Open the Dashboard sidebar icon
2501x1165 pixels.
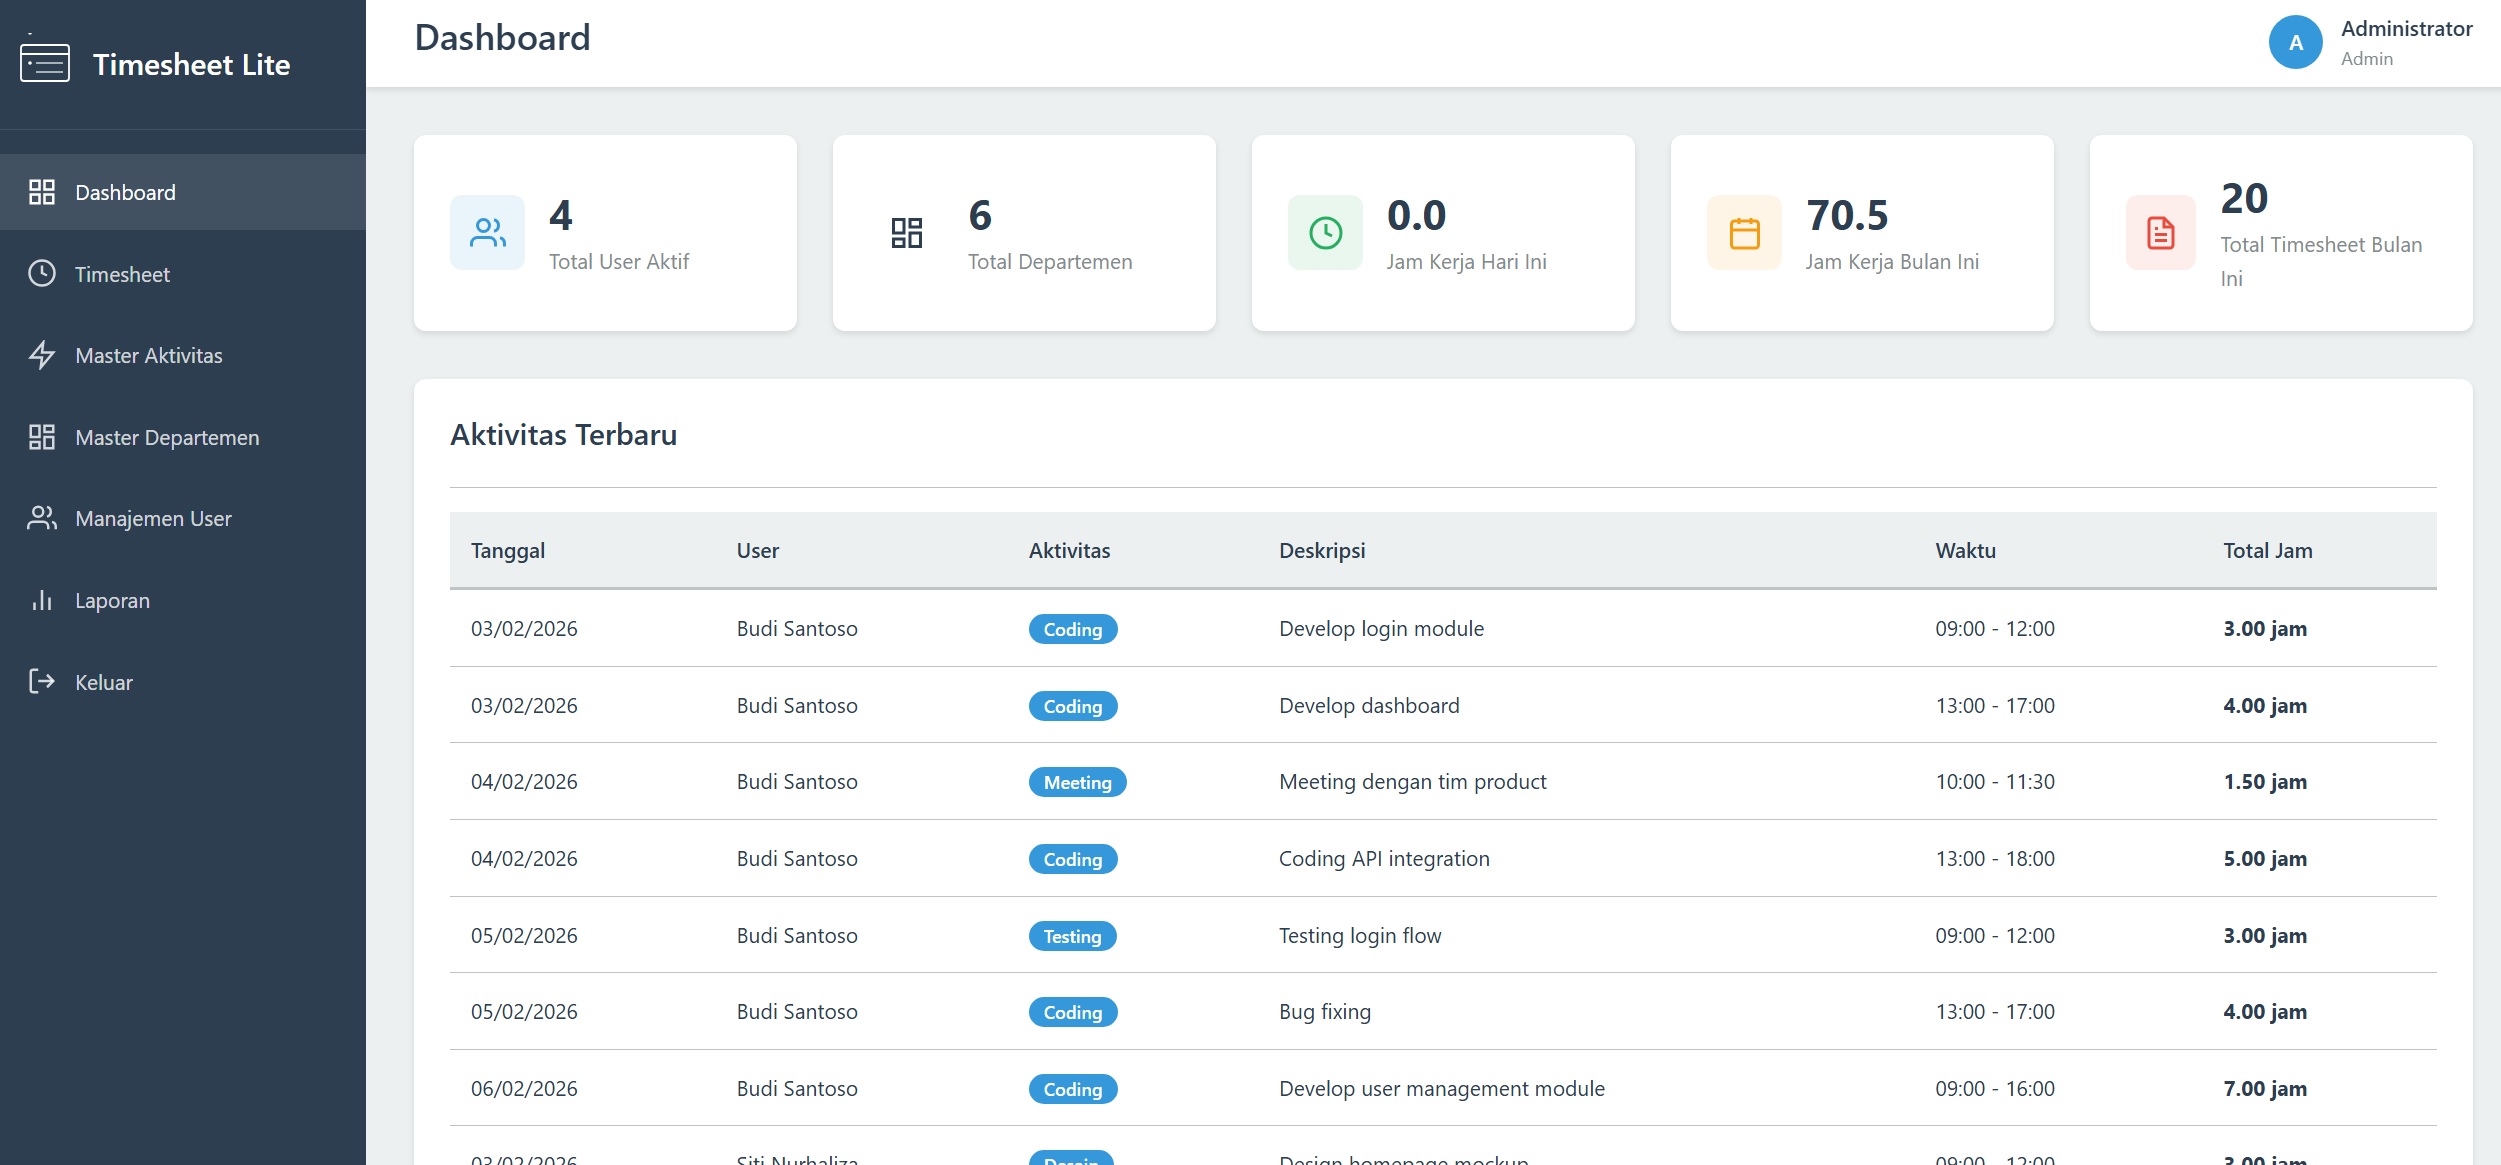pos(42,192)
